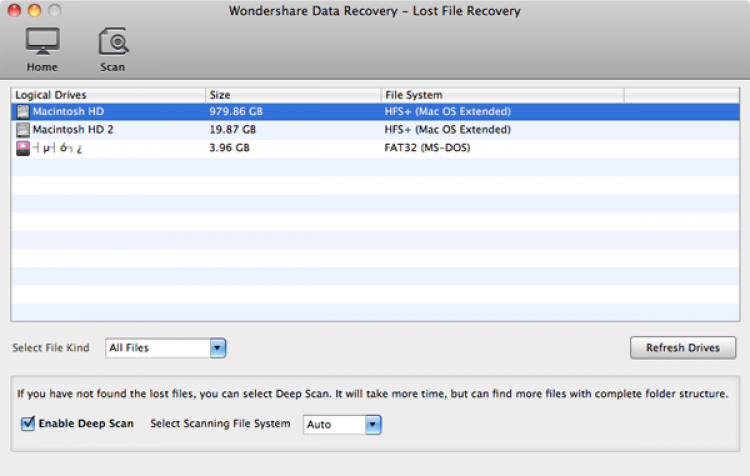Click the Refresh Drives button

point(683,348)
